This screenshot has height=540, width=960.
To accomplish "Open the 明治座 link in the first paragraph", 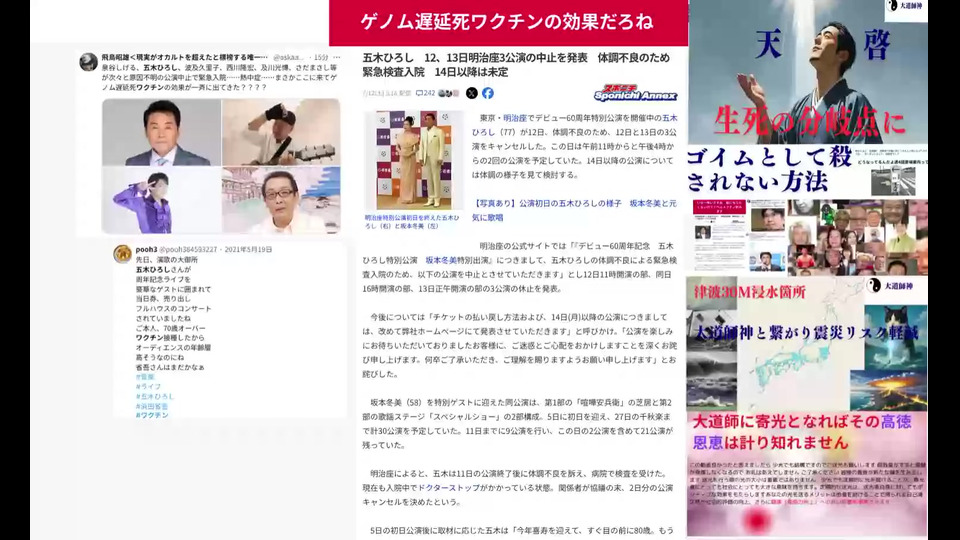I will pyautogui.click(x=515, y=118).
